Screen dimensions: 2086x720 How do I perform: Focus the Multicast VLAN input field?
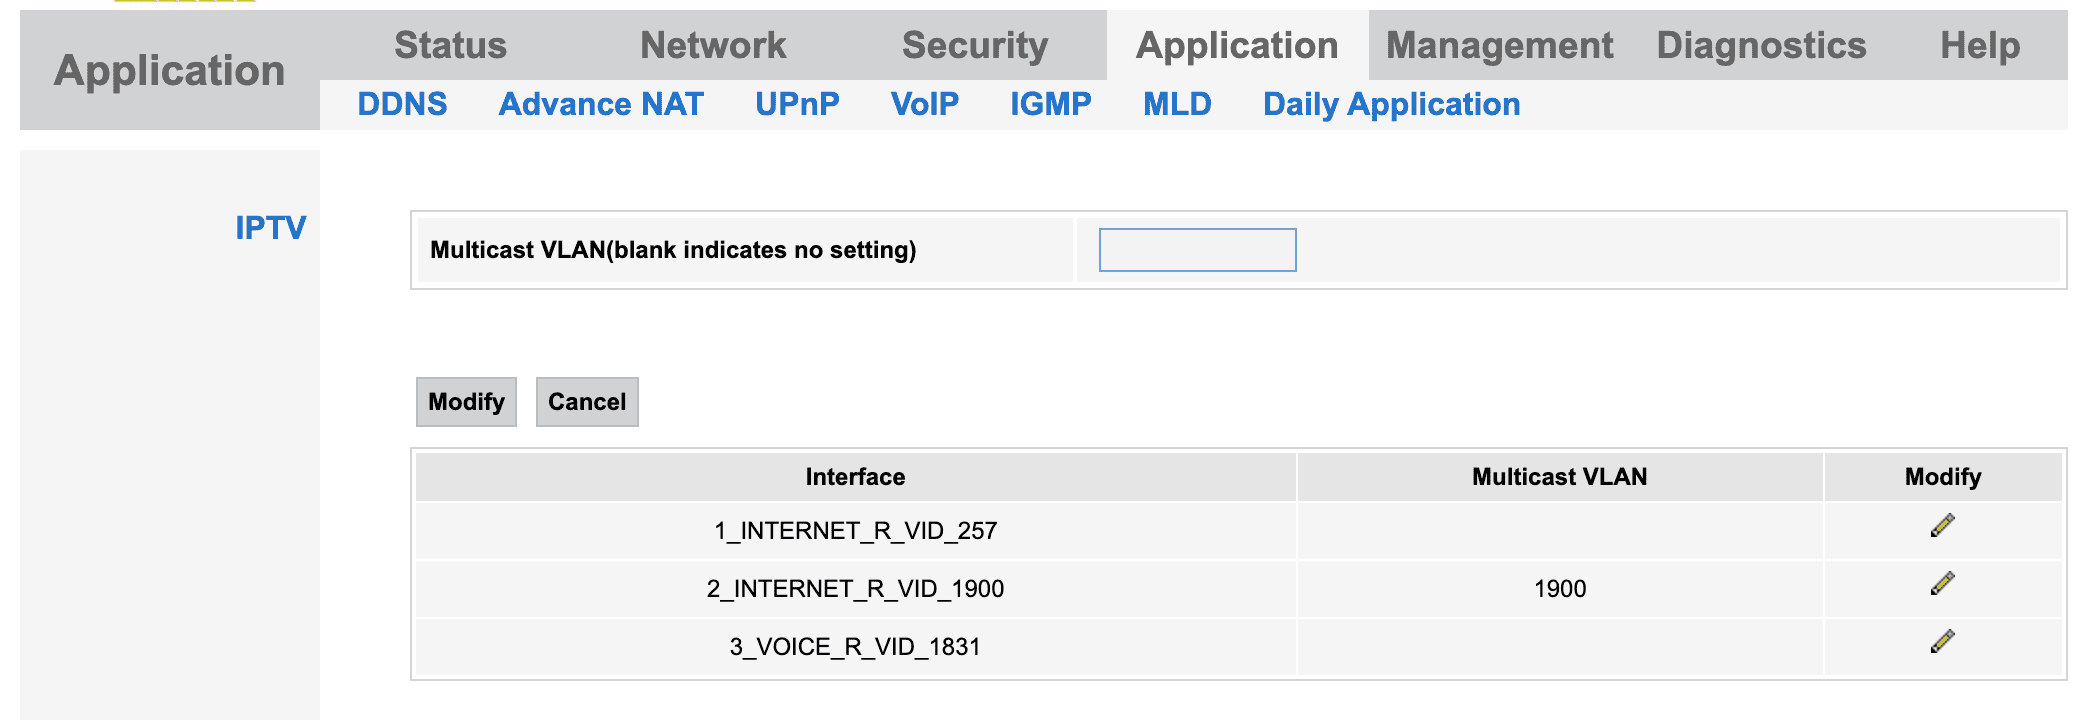pos(1197,250)
